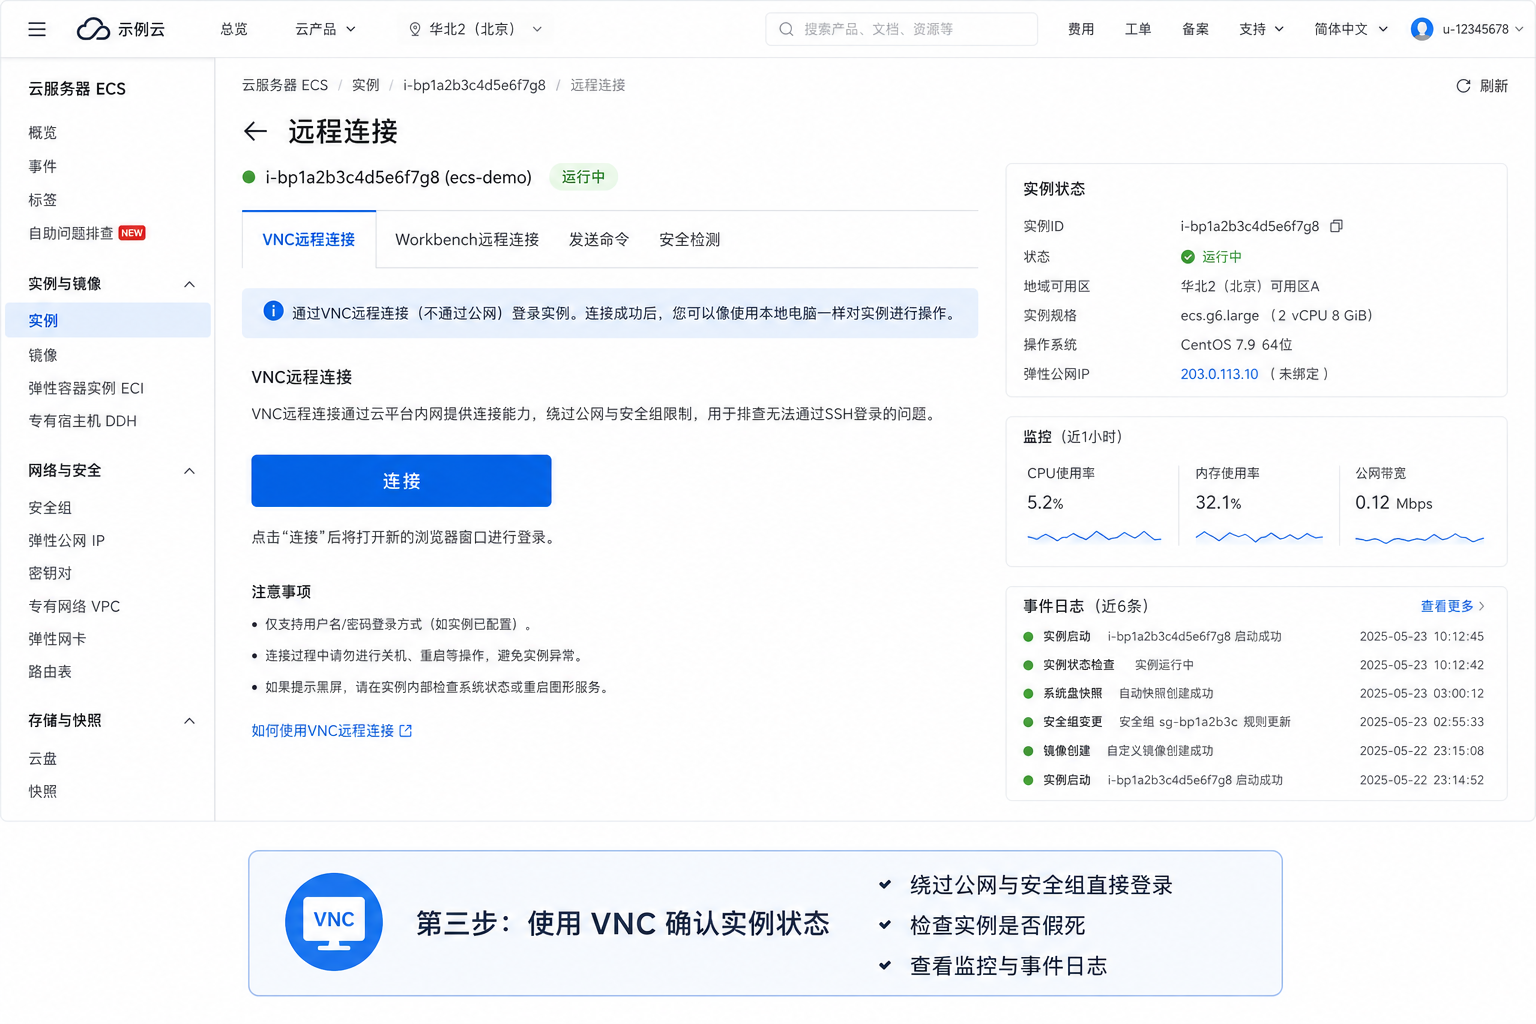The image size is (1536, 1024).
Task: Click the 系统盘快照 event log row
Action: point(1254,693)
